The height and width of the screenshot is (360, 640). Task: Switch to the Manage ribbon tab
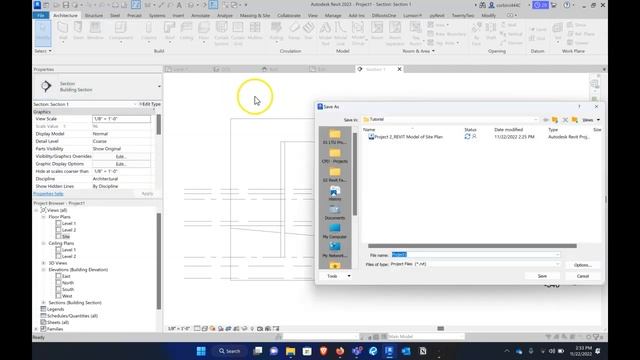333,16
